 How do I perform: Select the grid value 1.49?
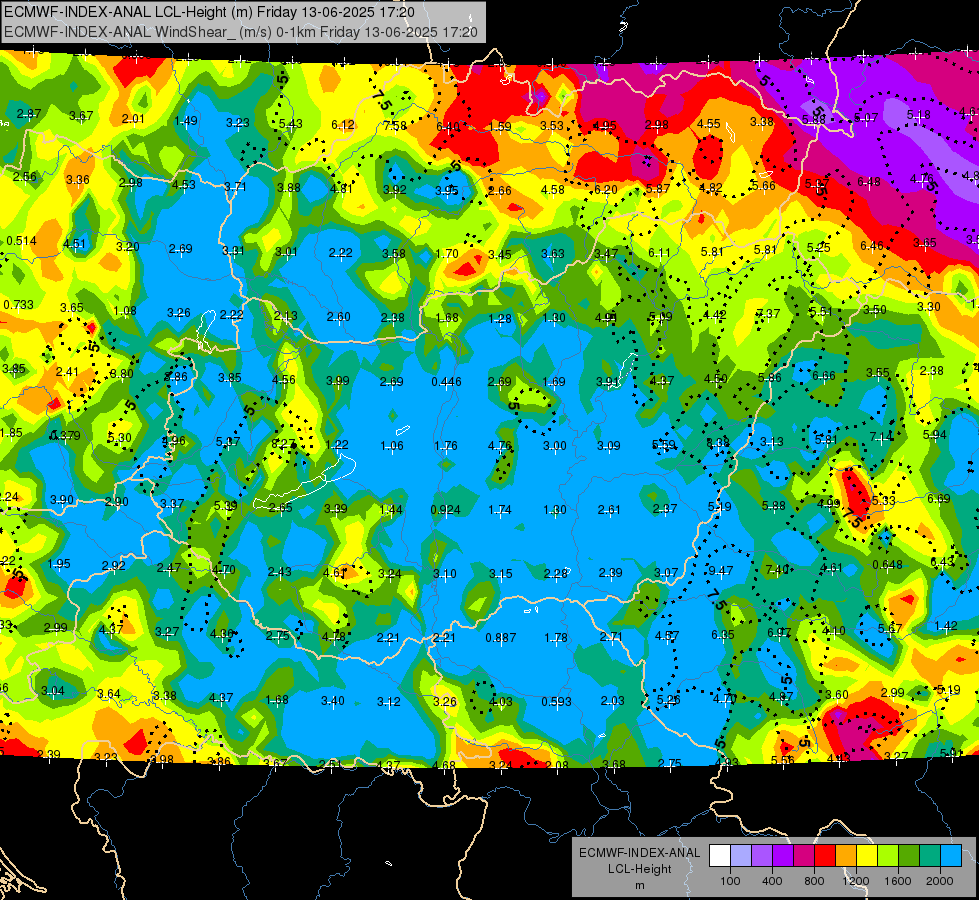186,121
